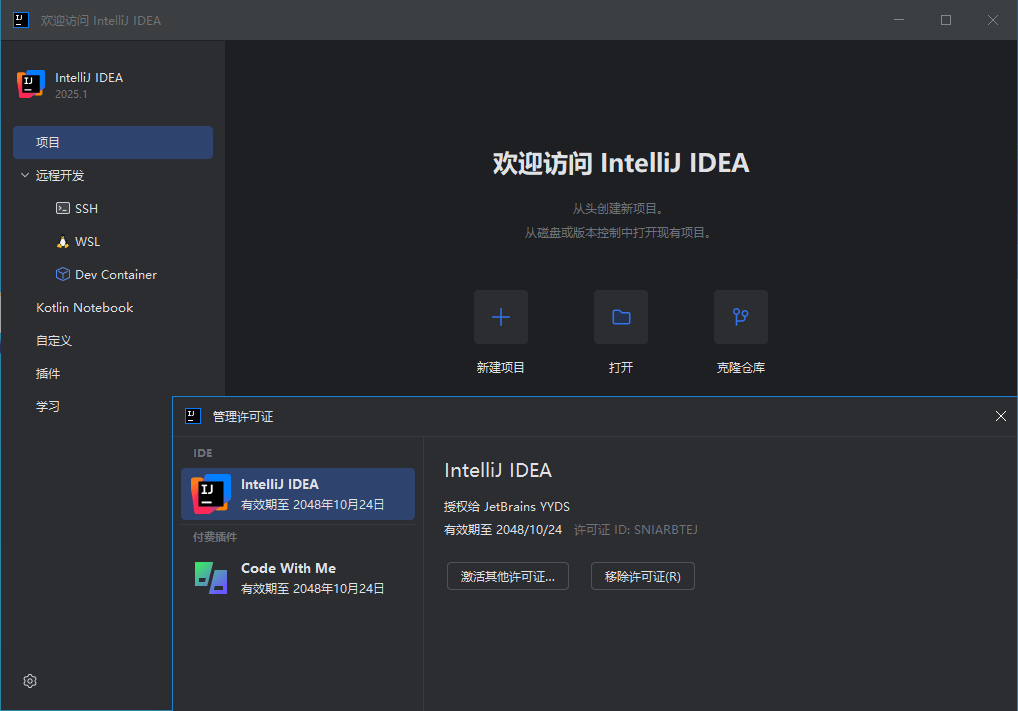Click 从磁盘或版本控制中打开现有项目。 text
This screenshot has height=711, width=1018.
(x=617, y=232)
